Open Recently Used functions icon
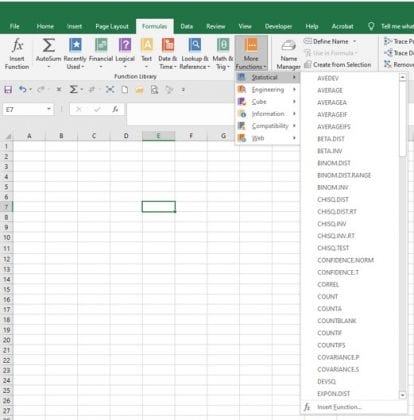This screenshot has height=420, width=414. pos(75,45)
